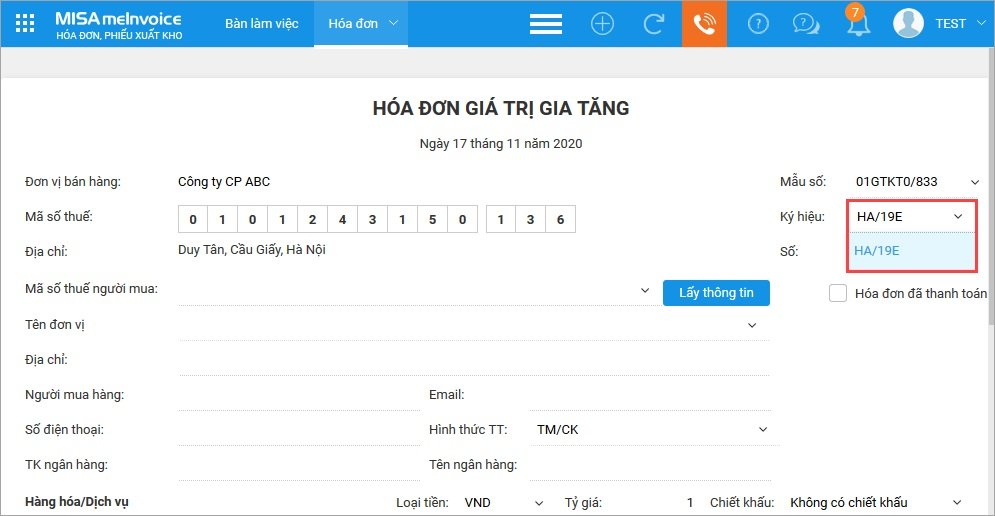
Task: Click the Tên ngân hàng input field
Action: pos(650,465)
